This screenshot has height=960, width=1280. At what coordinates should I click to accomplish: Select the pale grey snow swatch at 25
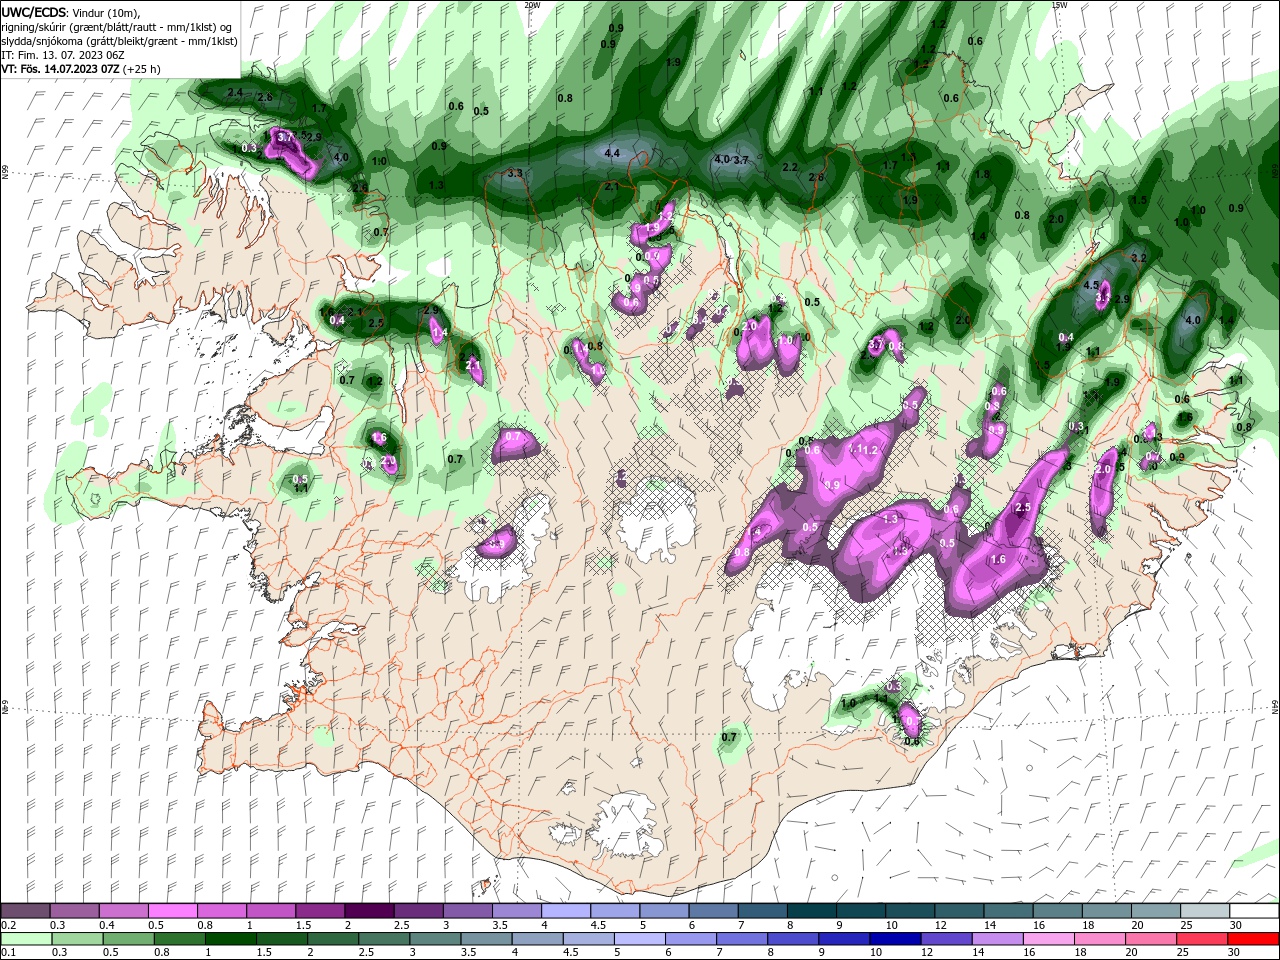(1206, 911)
